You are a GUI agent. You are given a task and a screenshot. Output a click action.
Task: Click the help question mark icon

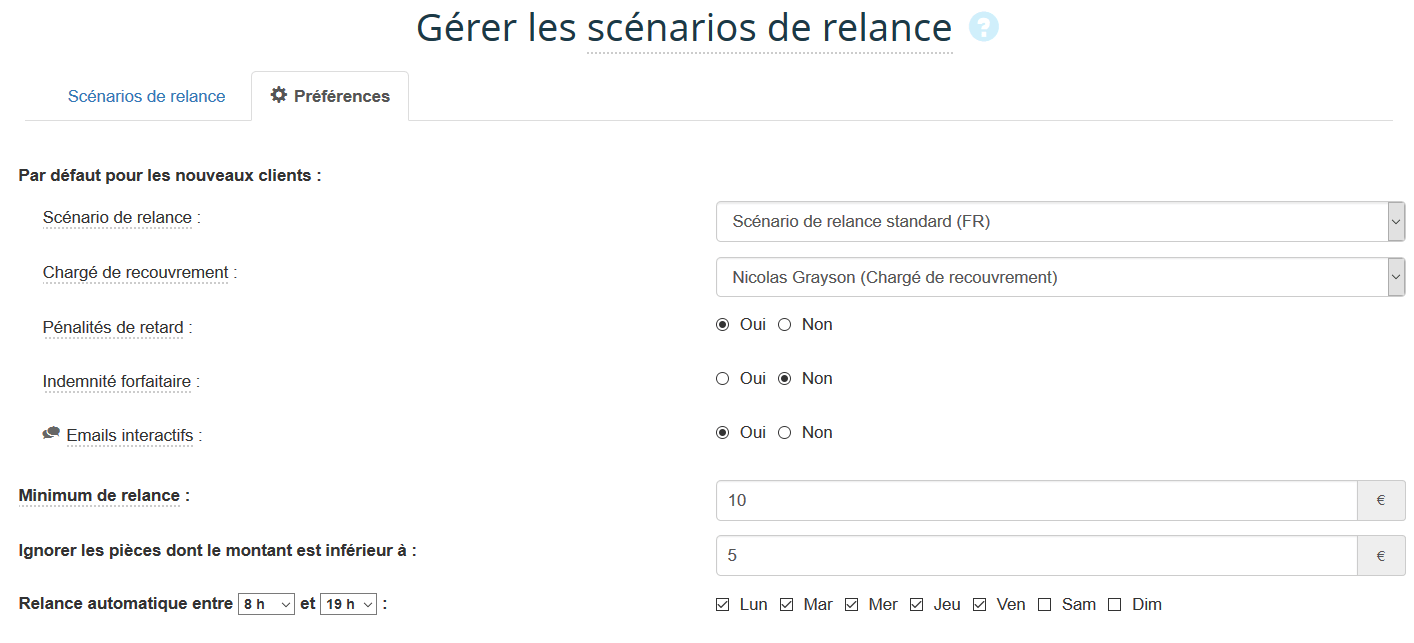coord(984,27)
